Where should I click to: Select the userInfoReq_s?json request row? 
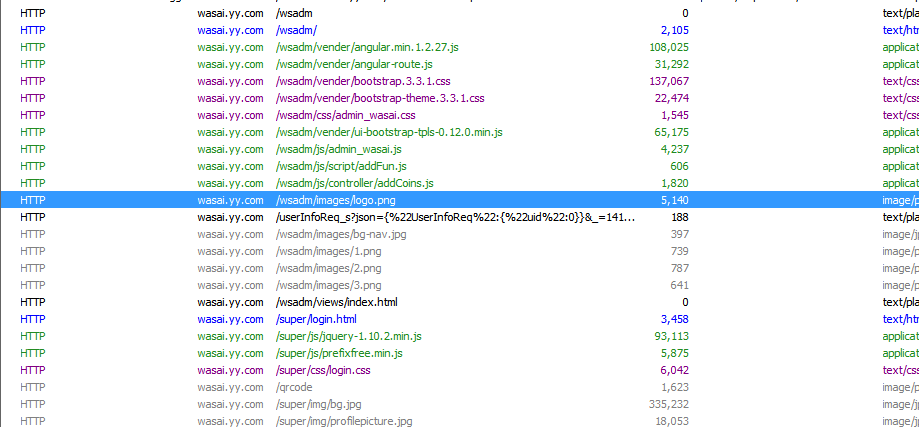(x=460, y=217)
